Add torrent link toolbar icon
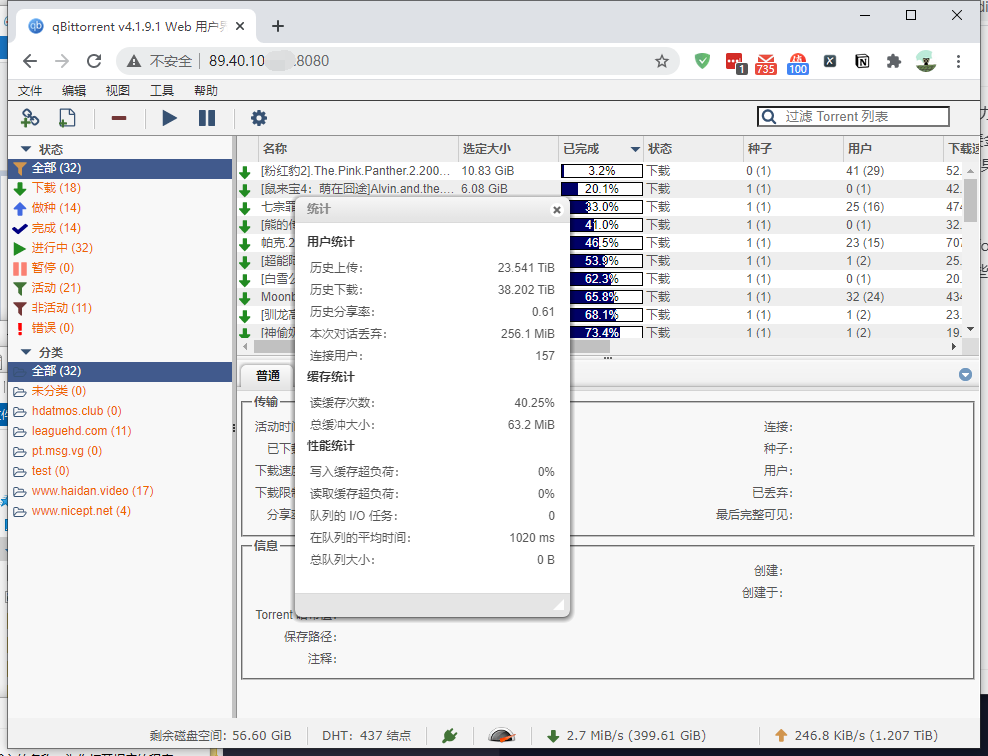 pos(30,118)
